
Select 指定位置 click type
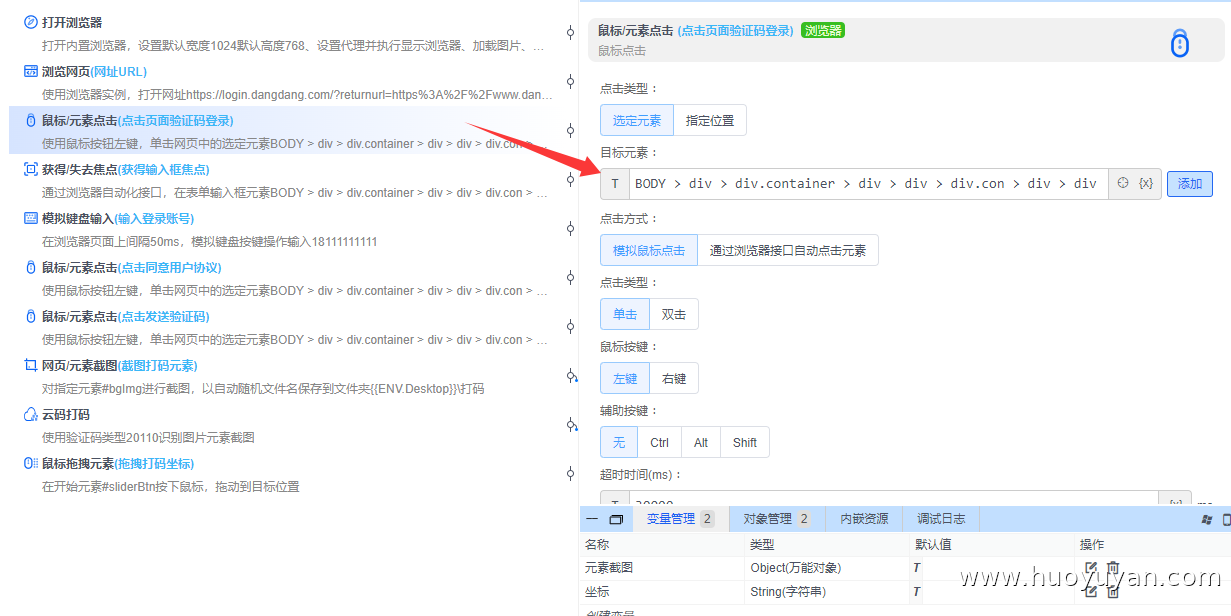710,120
